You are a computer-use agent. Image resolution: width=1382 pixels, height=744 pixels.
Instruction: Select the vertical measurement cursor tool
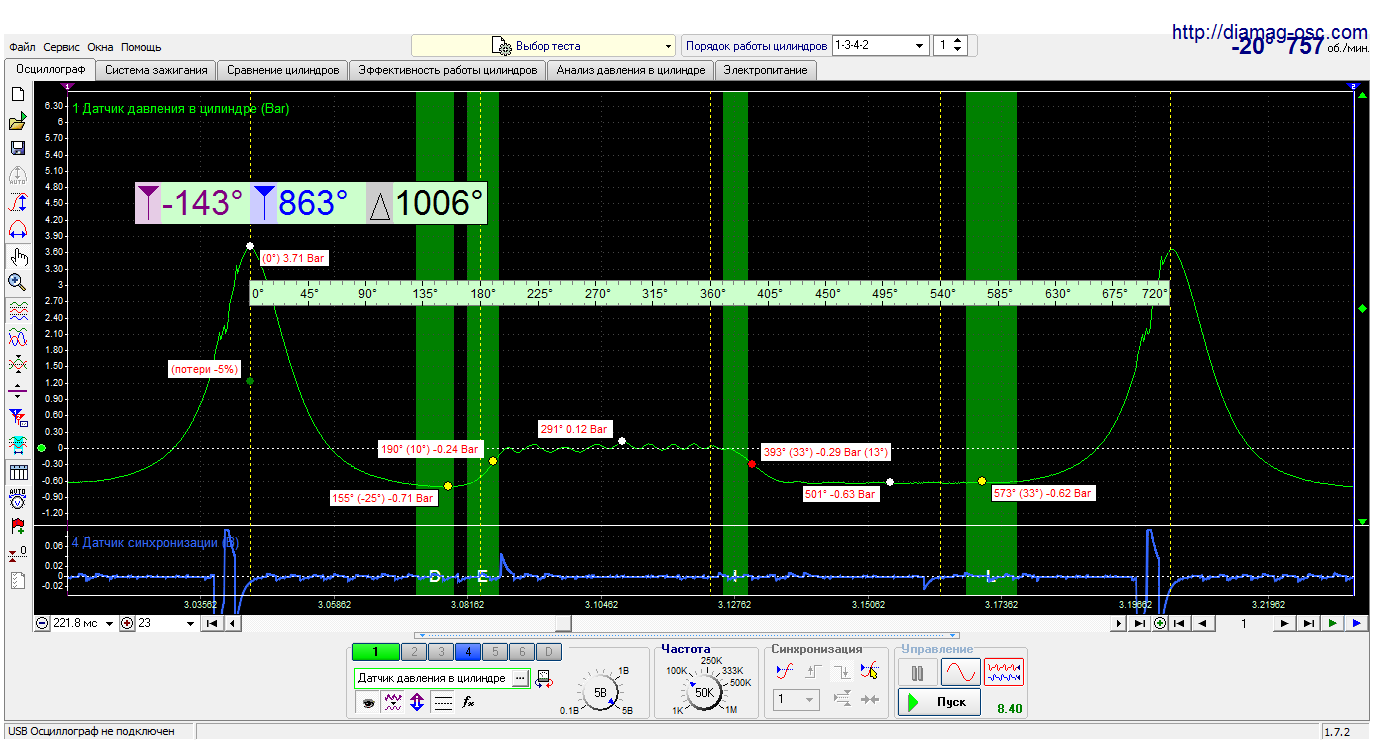(17, 203)
